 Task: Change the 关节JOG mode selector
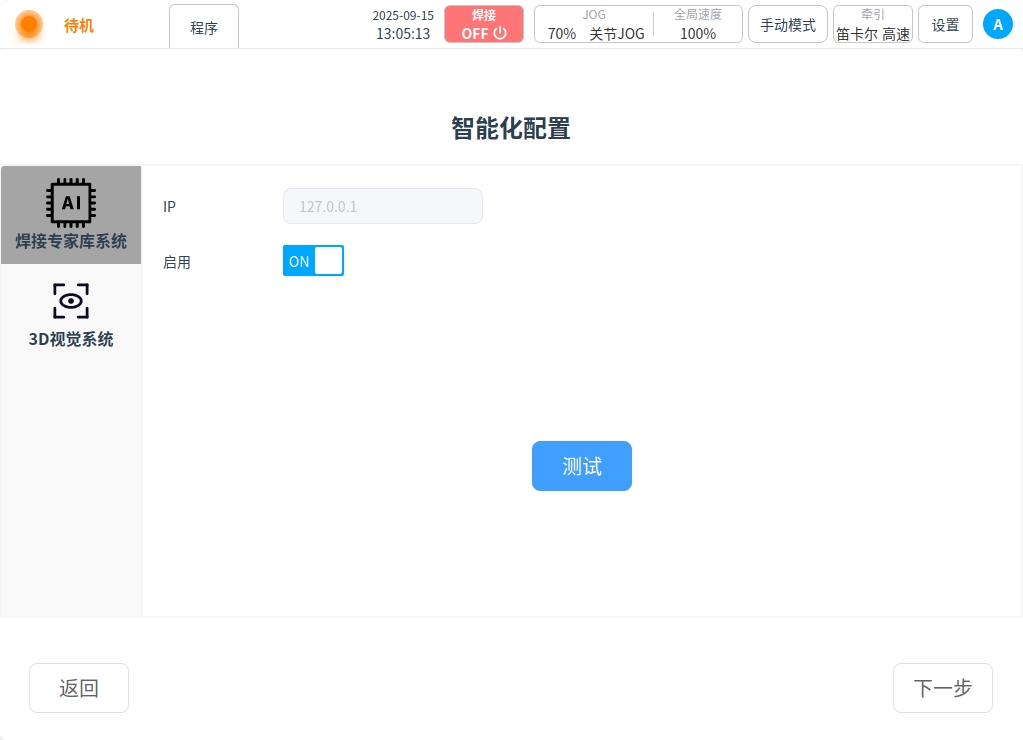coord(617,33)
